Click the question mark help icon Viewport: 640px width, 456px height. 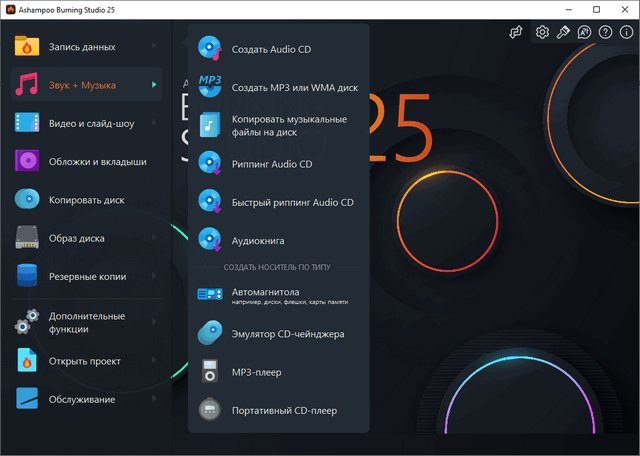(605, 32)
